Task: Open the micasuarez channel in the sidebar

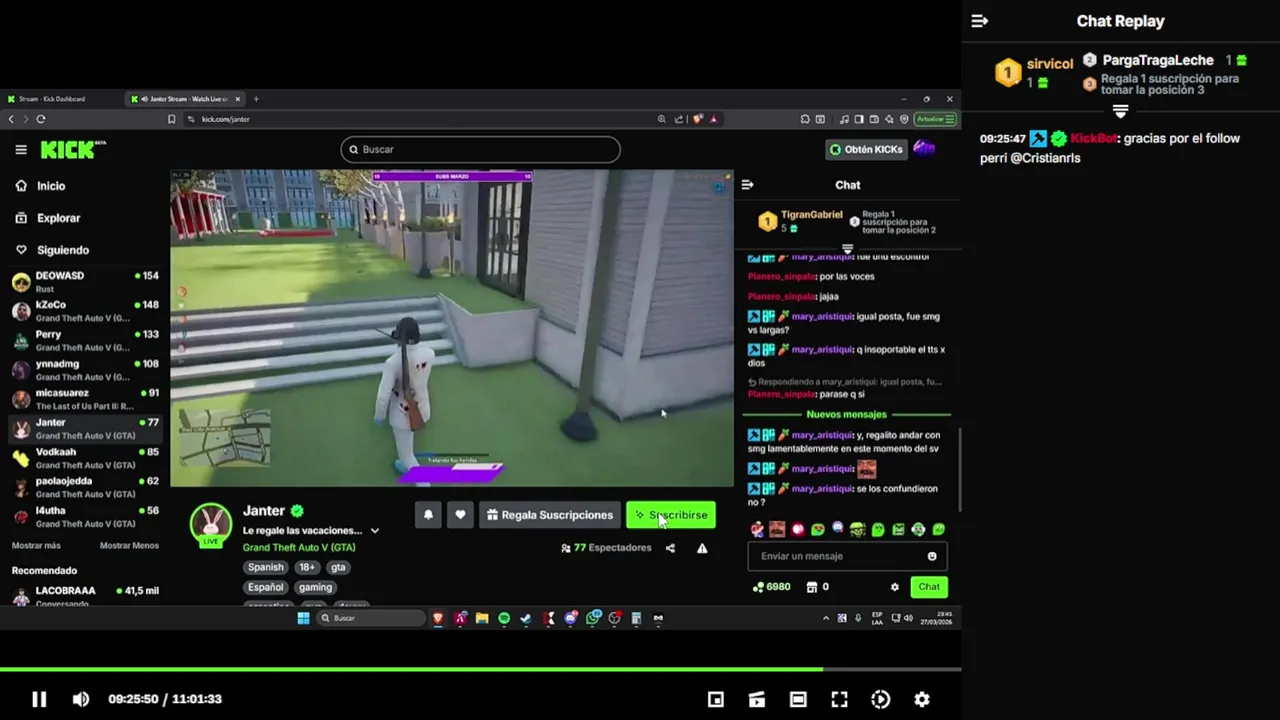Action: coord(85,399)
